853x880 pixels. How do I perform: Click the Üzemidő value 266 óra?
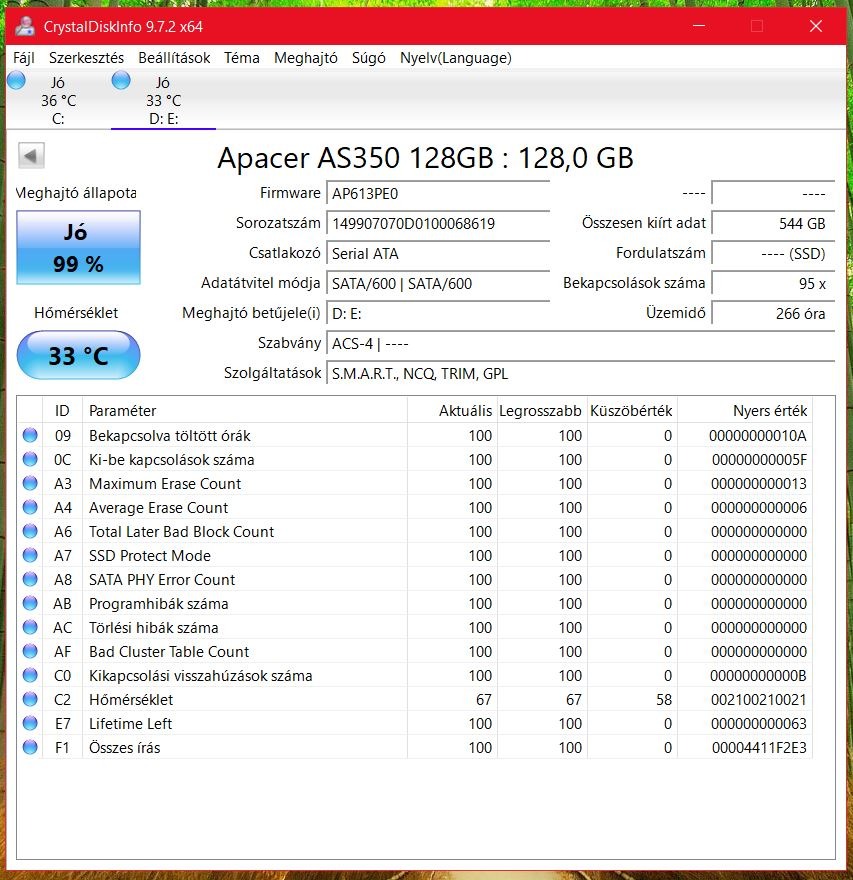click(x=773, y=314)
